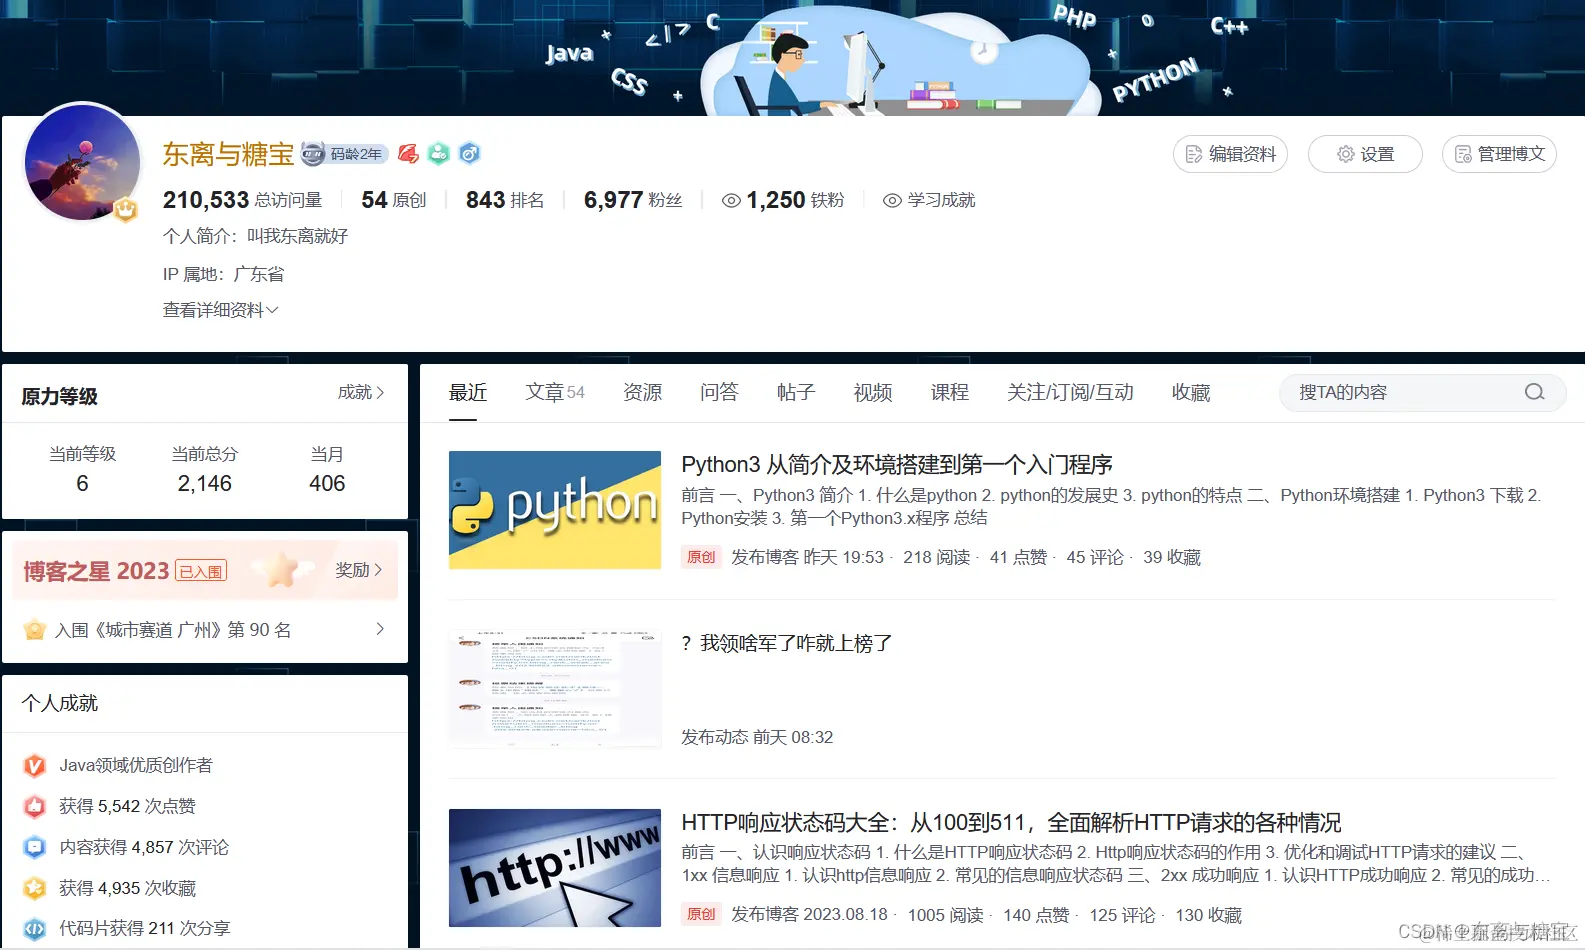Open the 我领啥军了咋就上榜了 post thumbnail
1585x950 pixels.
click(x=555, y=689)
